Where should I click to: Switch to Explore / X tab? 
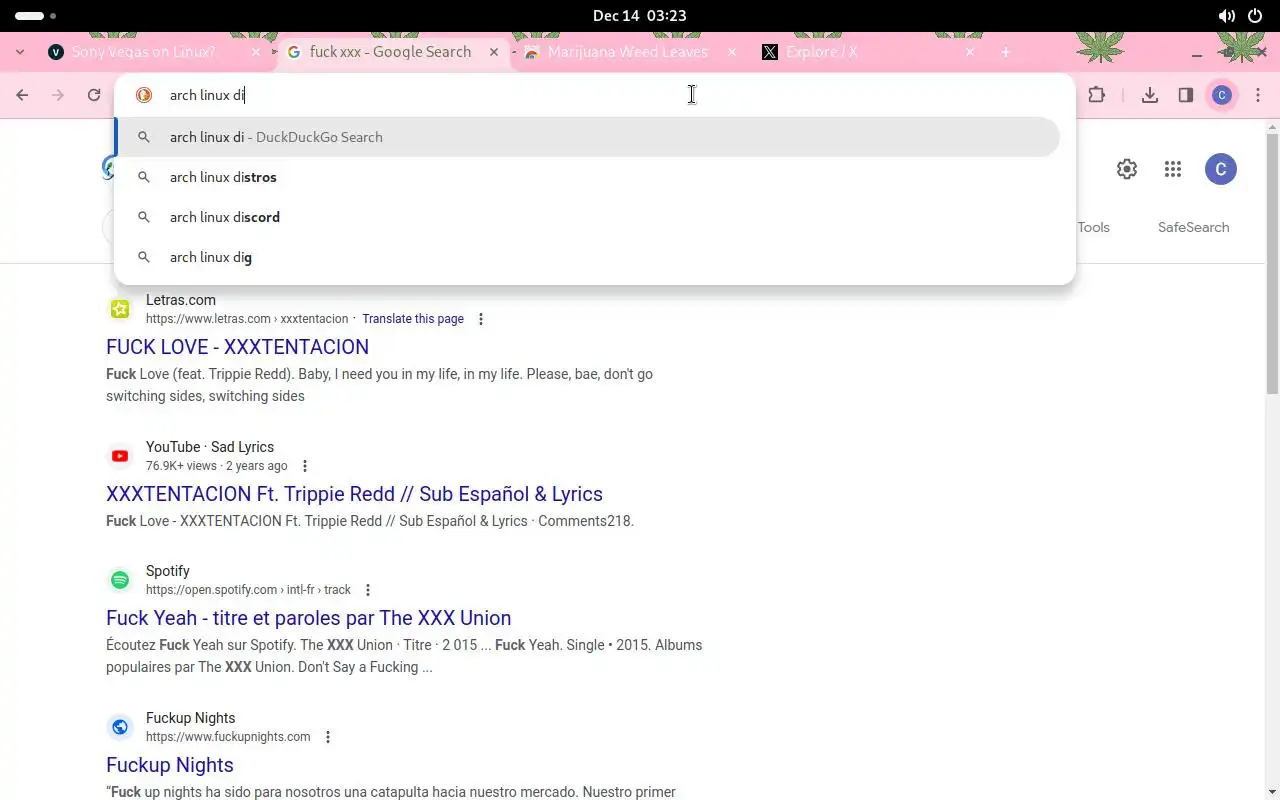(868, 52)
